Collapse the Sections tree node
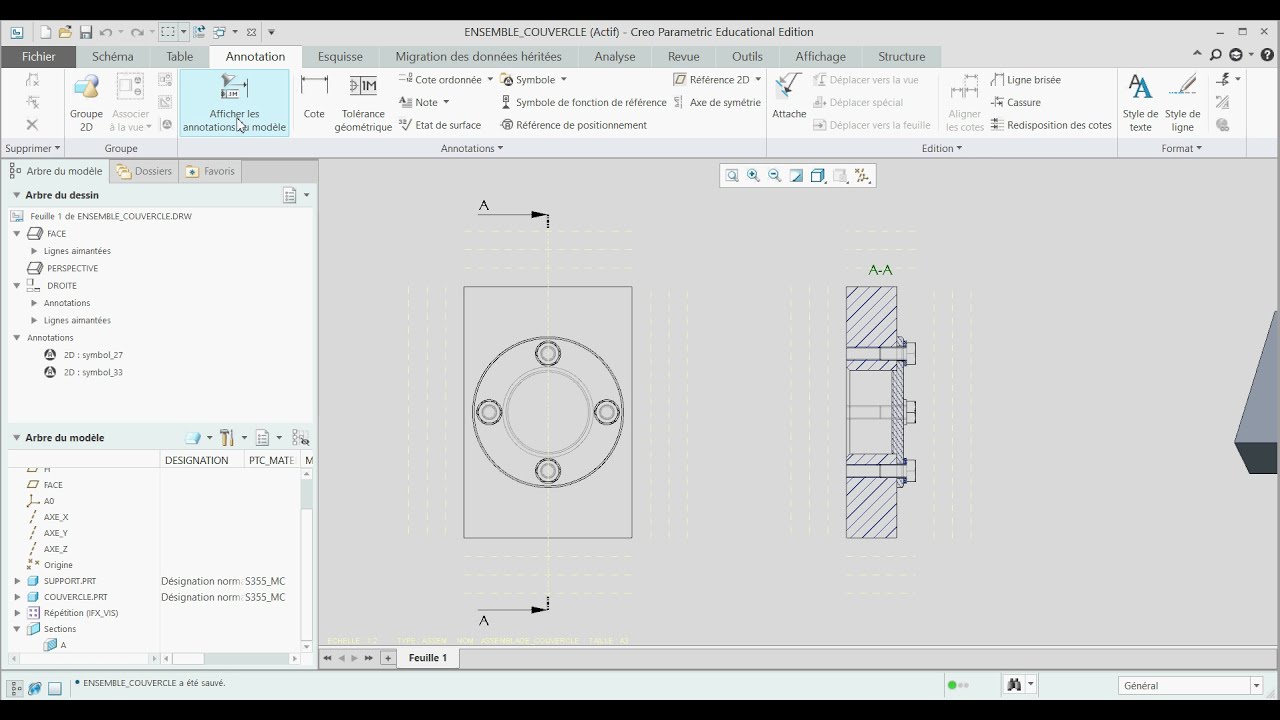The width and height of the screenshot is (1280, 720). [17, 629]
